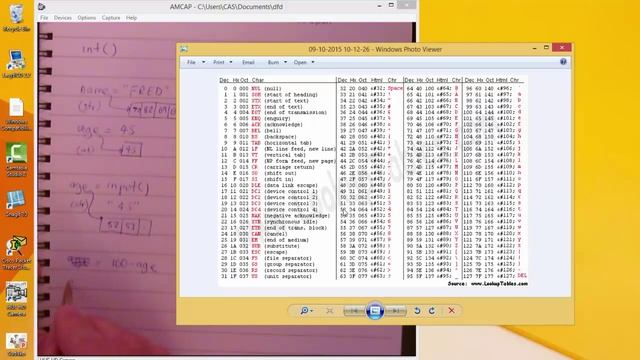The width and height of the screenshot is (640, 360).
Task: Start the slide show
Action: pos(375,311)
